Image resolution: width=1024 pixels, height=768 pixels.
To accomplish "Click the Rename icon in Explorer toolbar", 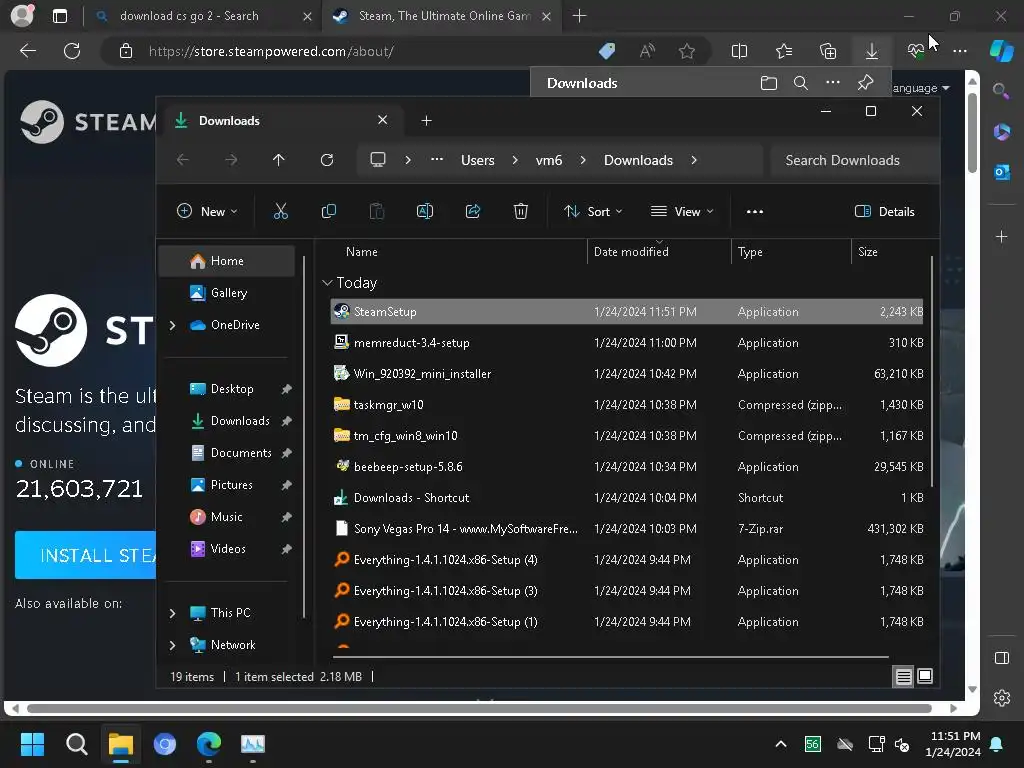I will [424, 211].
